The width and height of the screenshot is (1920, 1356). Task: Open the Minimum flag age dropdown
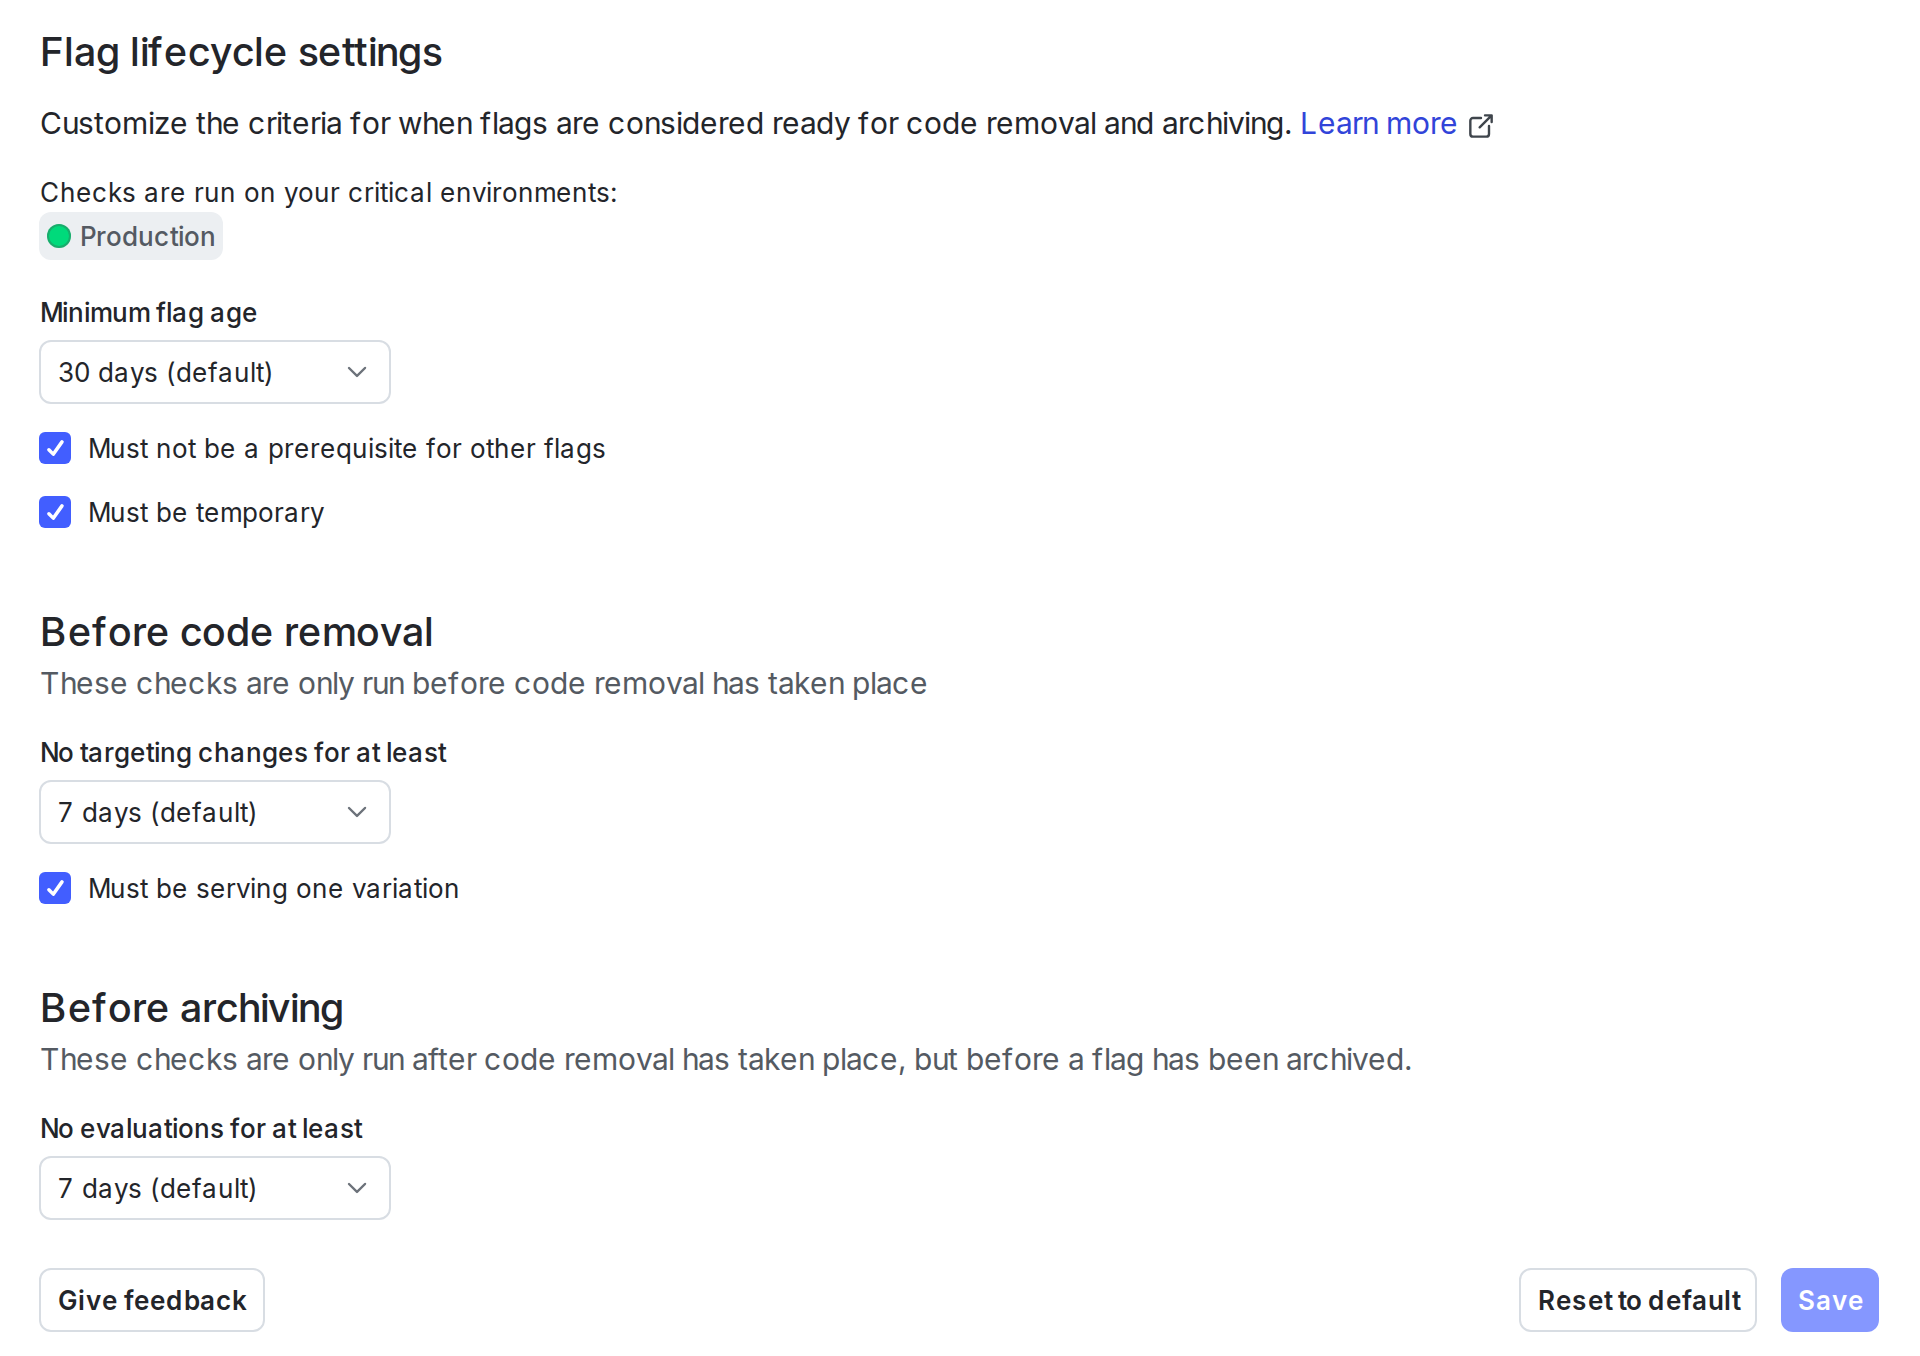click(214, 371)
